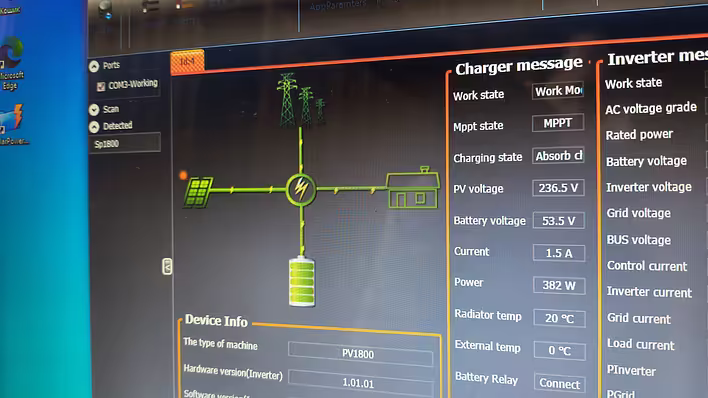Click the Inverter voltage label

(x=649, y=187)
